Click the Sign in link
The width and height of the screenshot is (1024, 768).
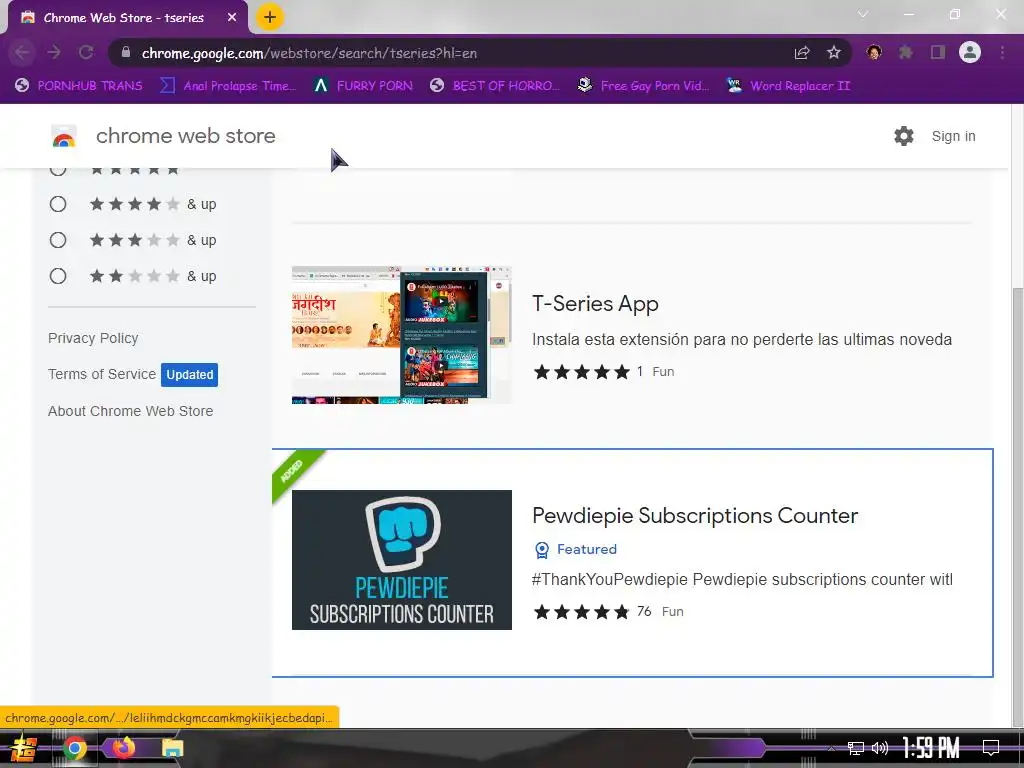(953, 136)
